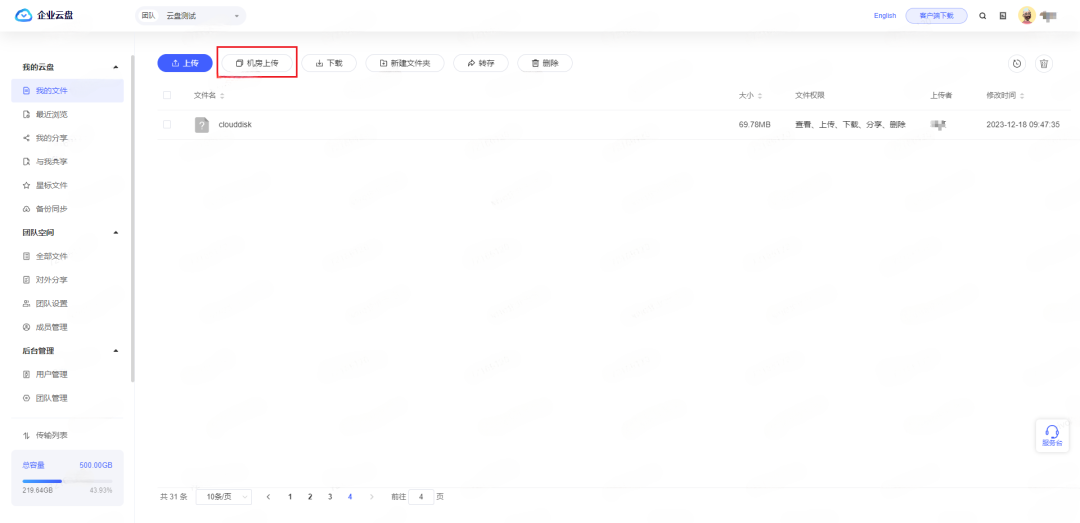Open the history clock icon near toolbar
Viewport: 1080px width, 523px height.
1017,63
